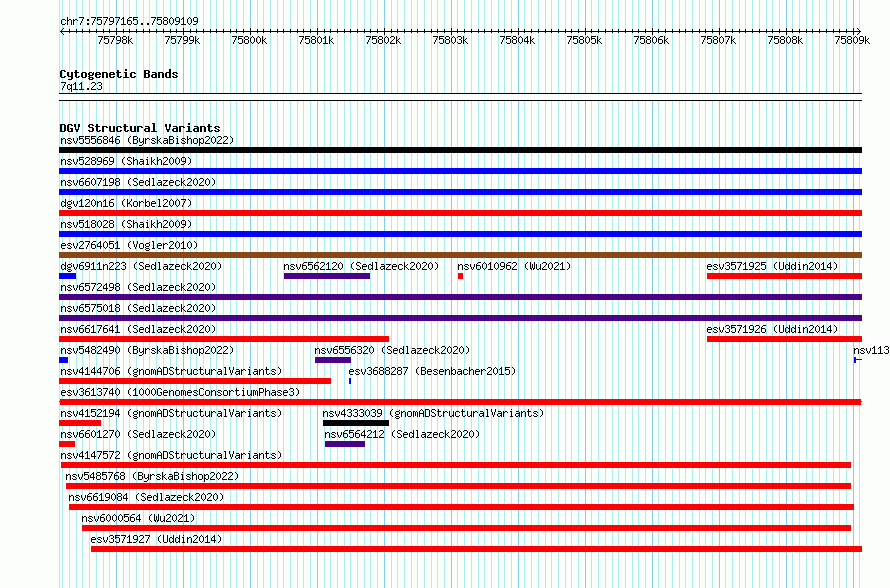
Task: Click the red dgv120n16 variant bar
Action: coord(460,213)
